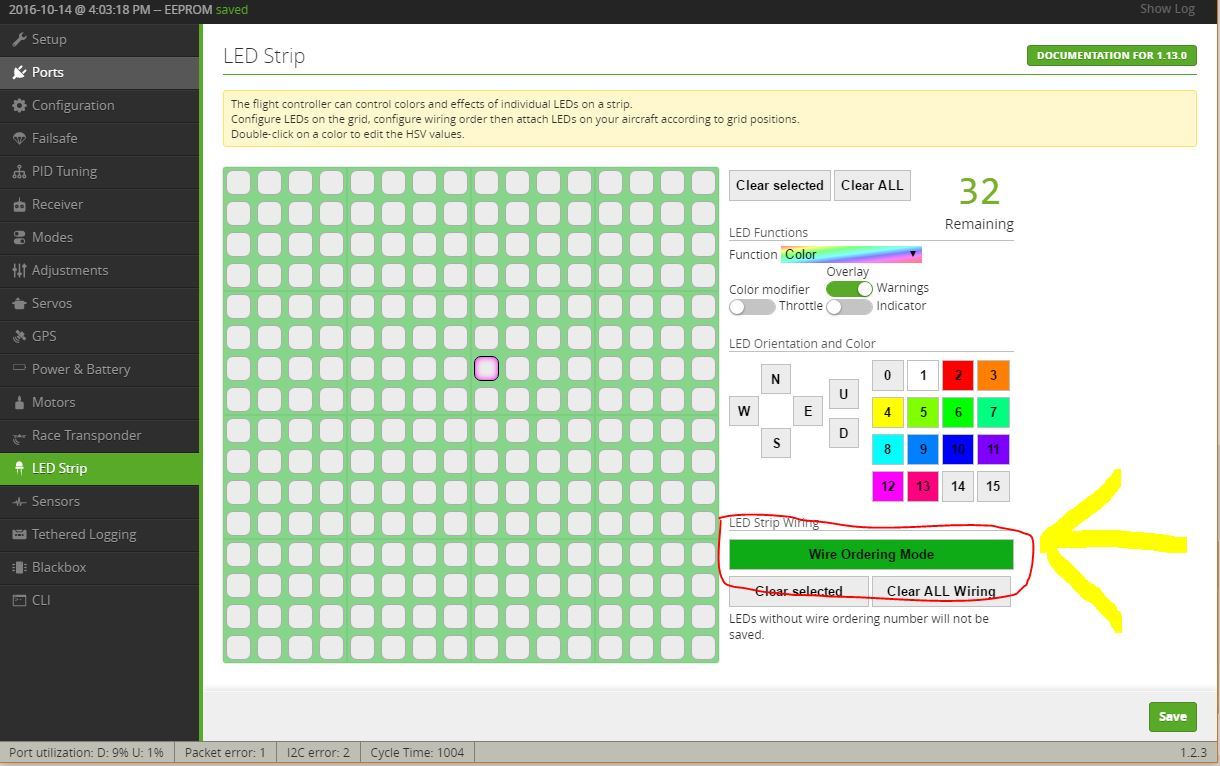1220x766 pixels.
Task: Enable the Throttle color modifier toggle
Action: point(752,306)
